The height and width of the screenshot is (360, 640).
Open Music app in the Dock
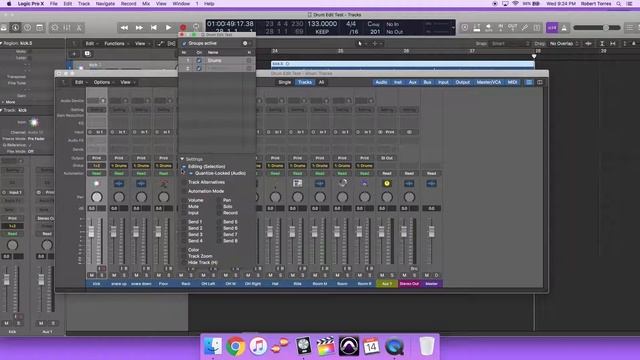(258, 347)
